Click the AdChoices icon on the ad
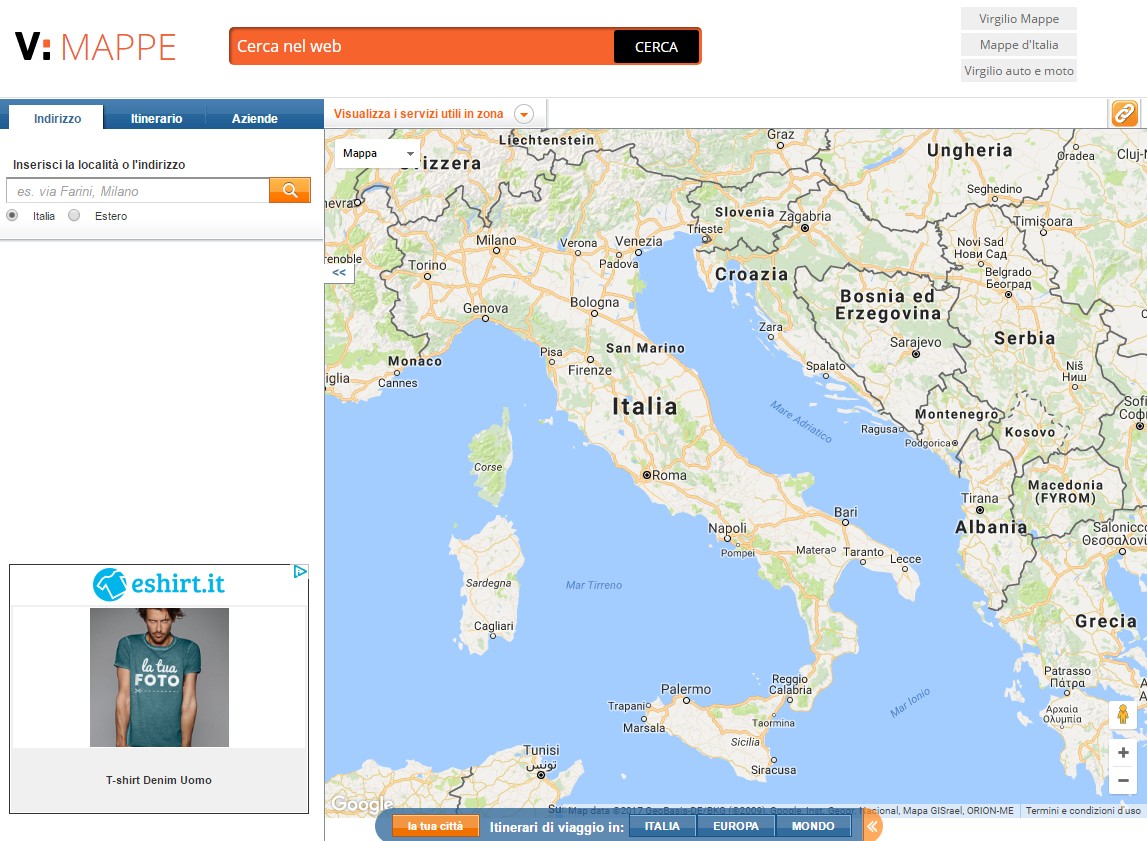Image resolution: width=1147 pixels, height=841 pixels. pyautogui.click(x=300, y=572)
